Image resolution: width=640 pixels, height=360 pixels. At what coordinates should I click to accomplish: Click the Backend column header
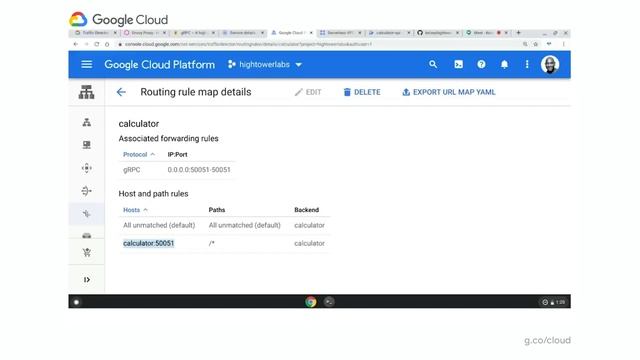[x=306, y=210]
